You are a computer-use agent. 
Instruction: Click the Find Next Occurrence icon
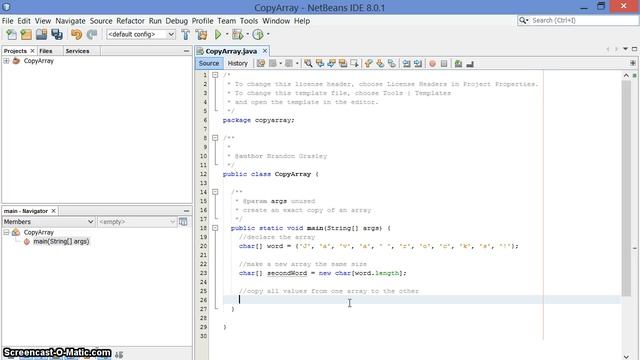click(331, 64)
